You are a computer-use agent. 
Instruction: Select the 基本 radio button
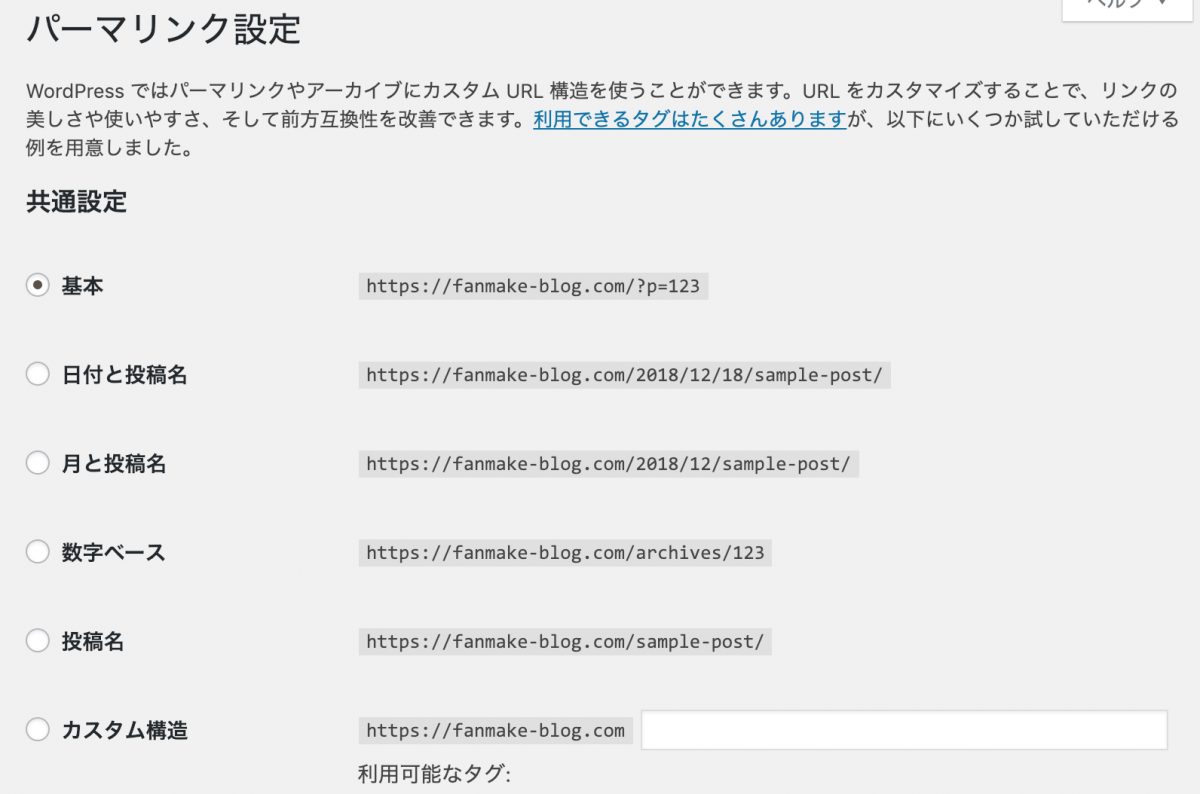click(38, 286)
